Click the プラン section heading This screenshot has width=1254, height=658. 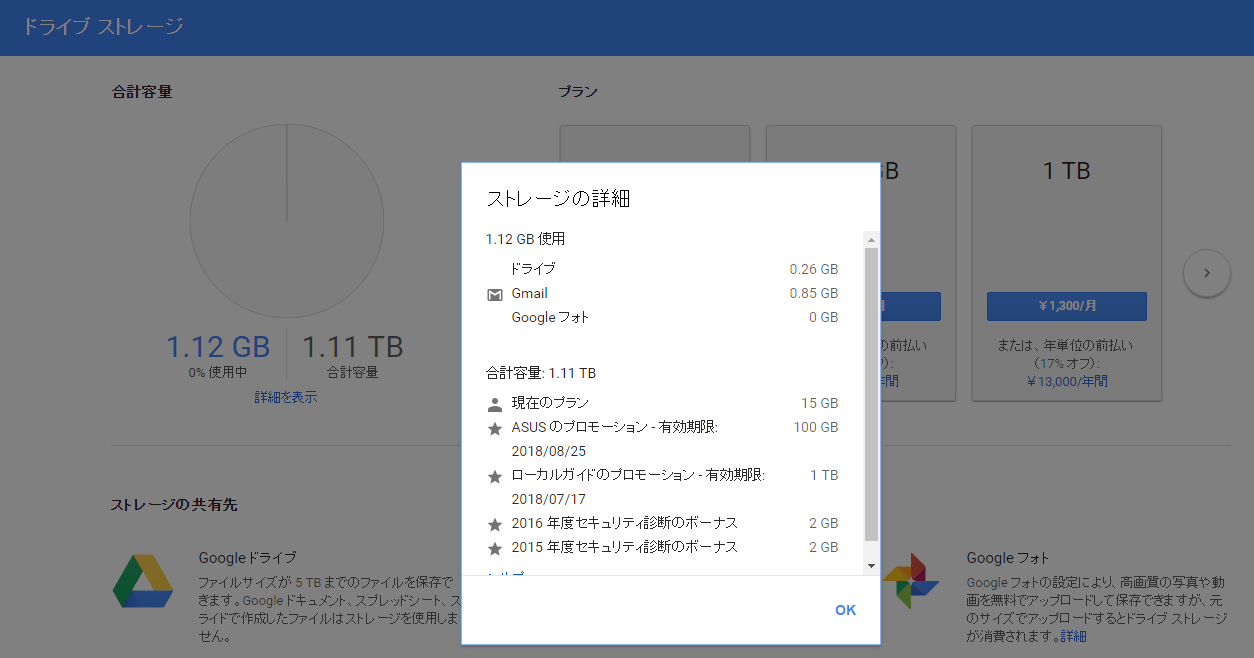point(578,92)
